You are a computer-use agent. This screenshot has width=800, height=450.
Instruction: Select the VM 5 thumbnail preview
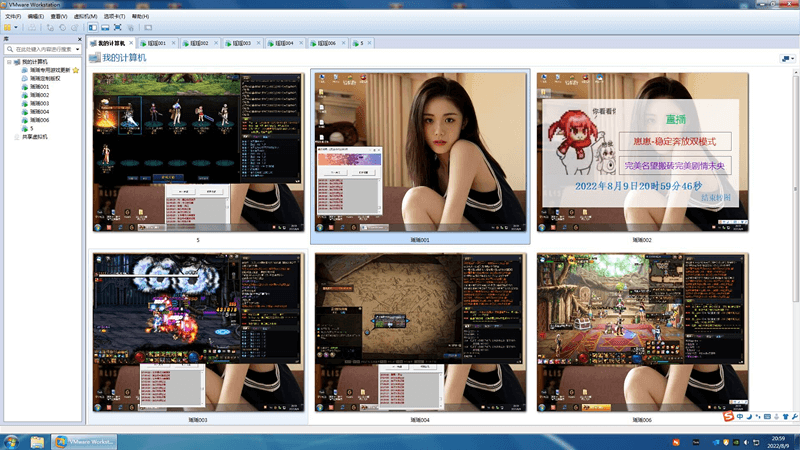198,152
